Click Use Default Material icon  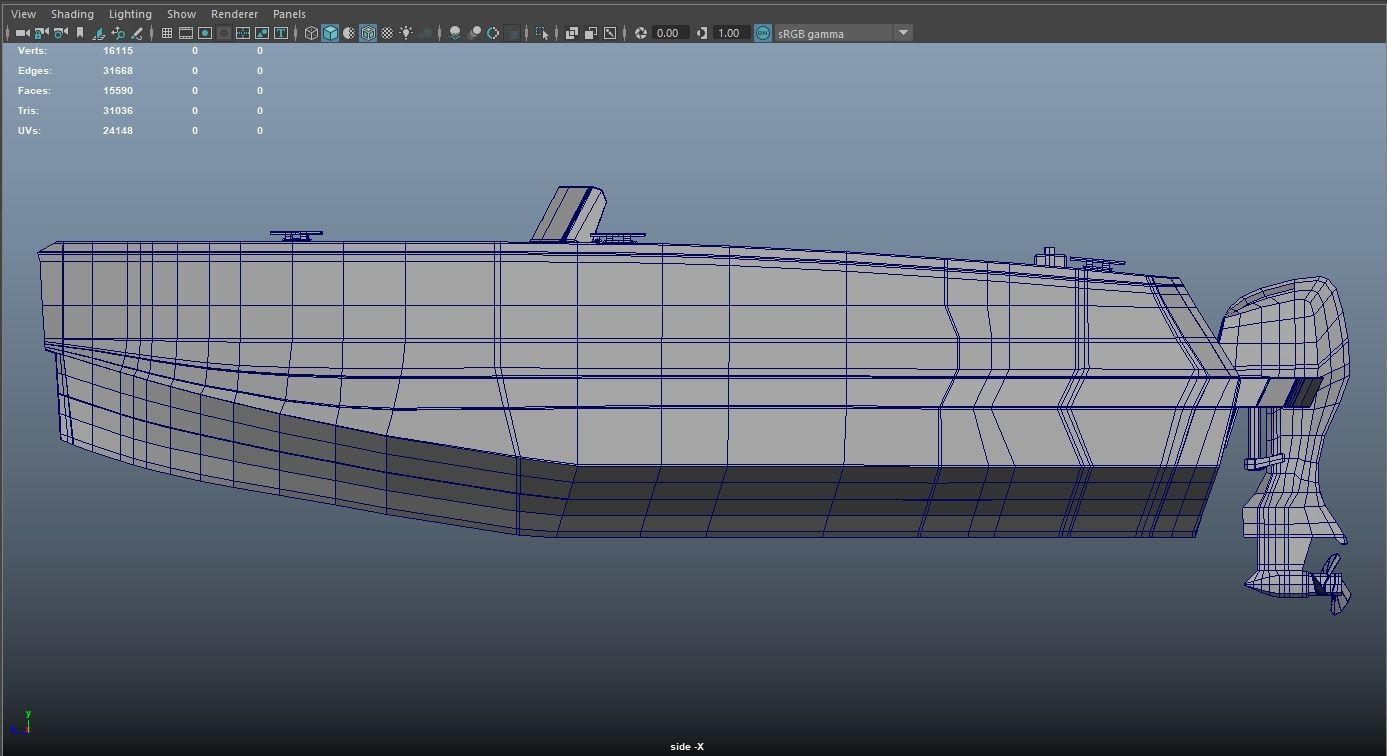(x=349, y=33)
